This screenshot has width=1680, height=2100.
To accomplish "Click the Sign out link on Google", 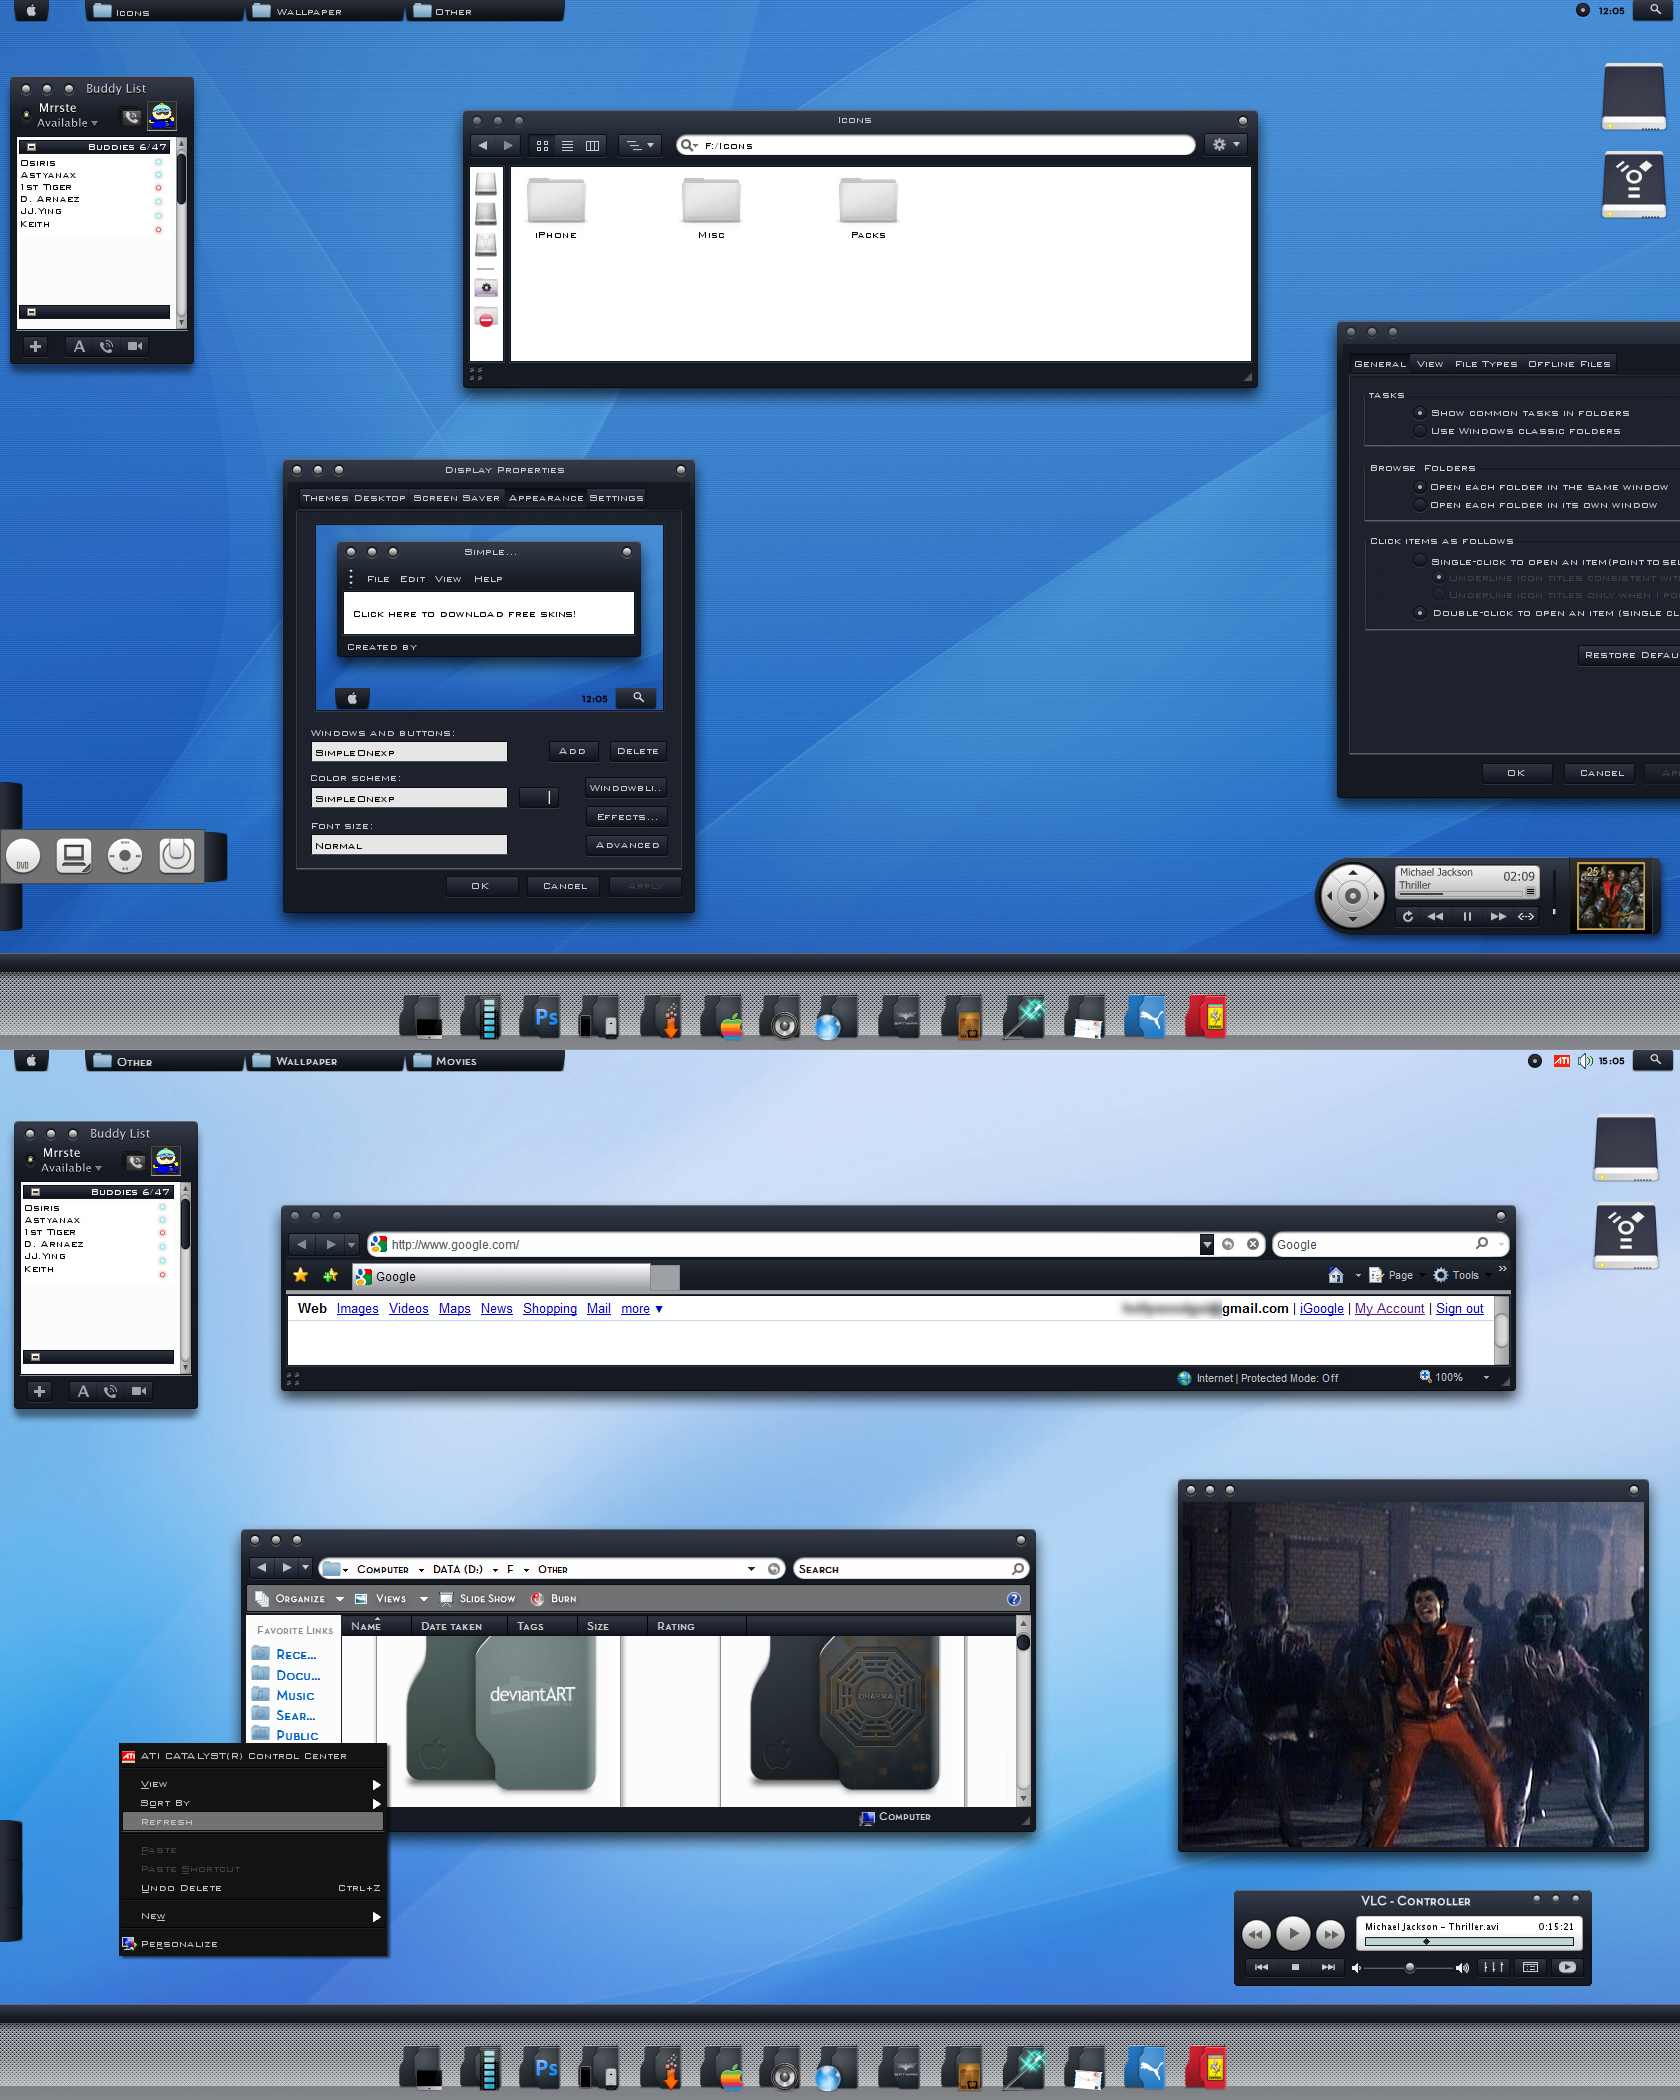I will pos(1459,1309).
